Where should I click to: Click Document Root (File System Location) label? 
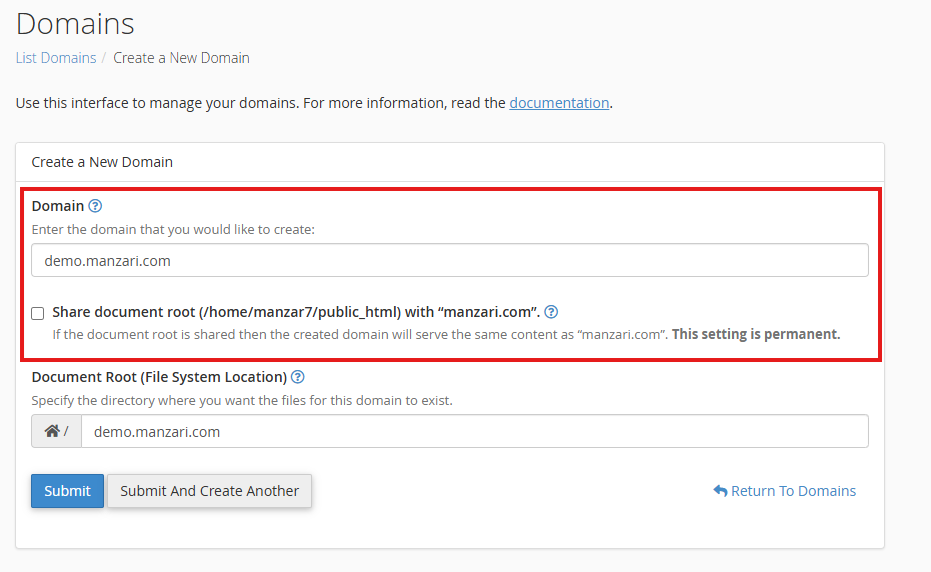point(159,377)
